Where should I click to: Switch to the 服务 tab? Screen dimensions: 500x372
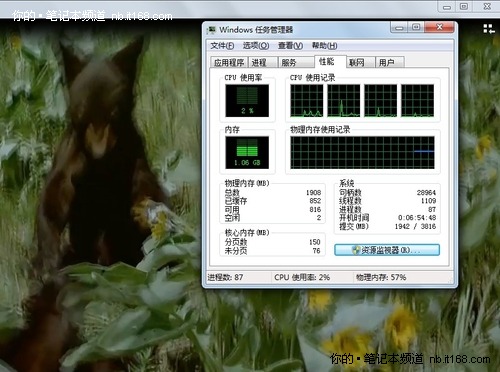tap(295, 62)
